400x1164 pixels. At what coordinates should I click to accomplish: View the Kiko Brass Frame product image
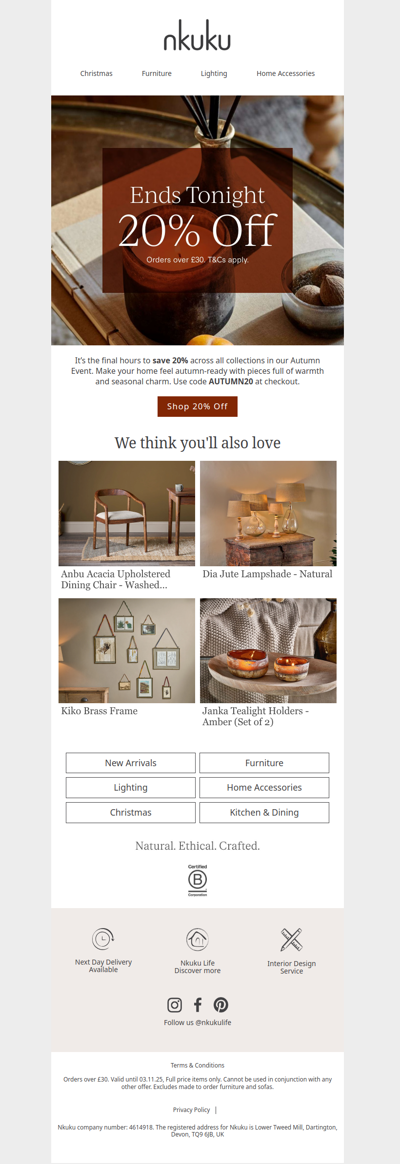click(127, 650)
